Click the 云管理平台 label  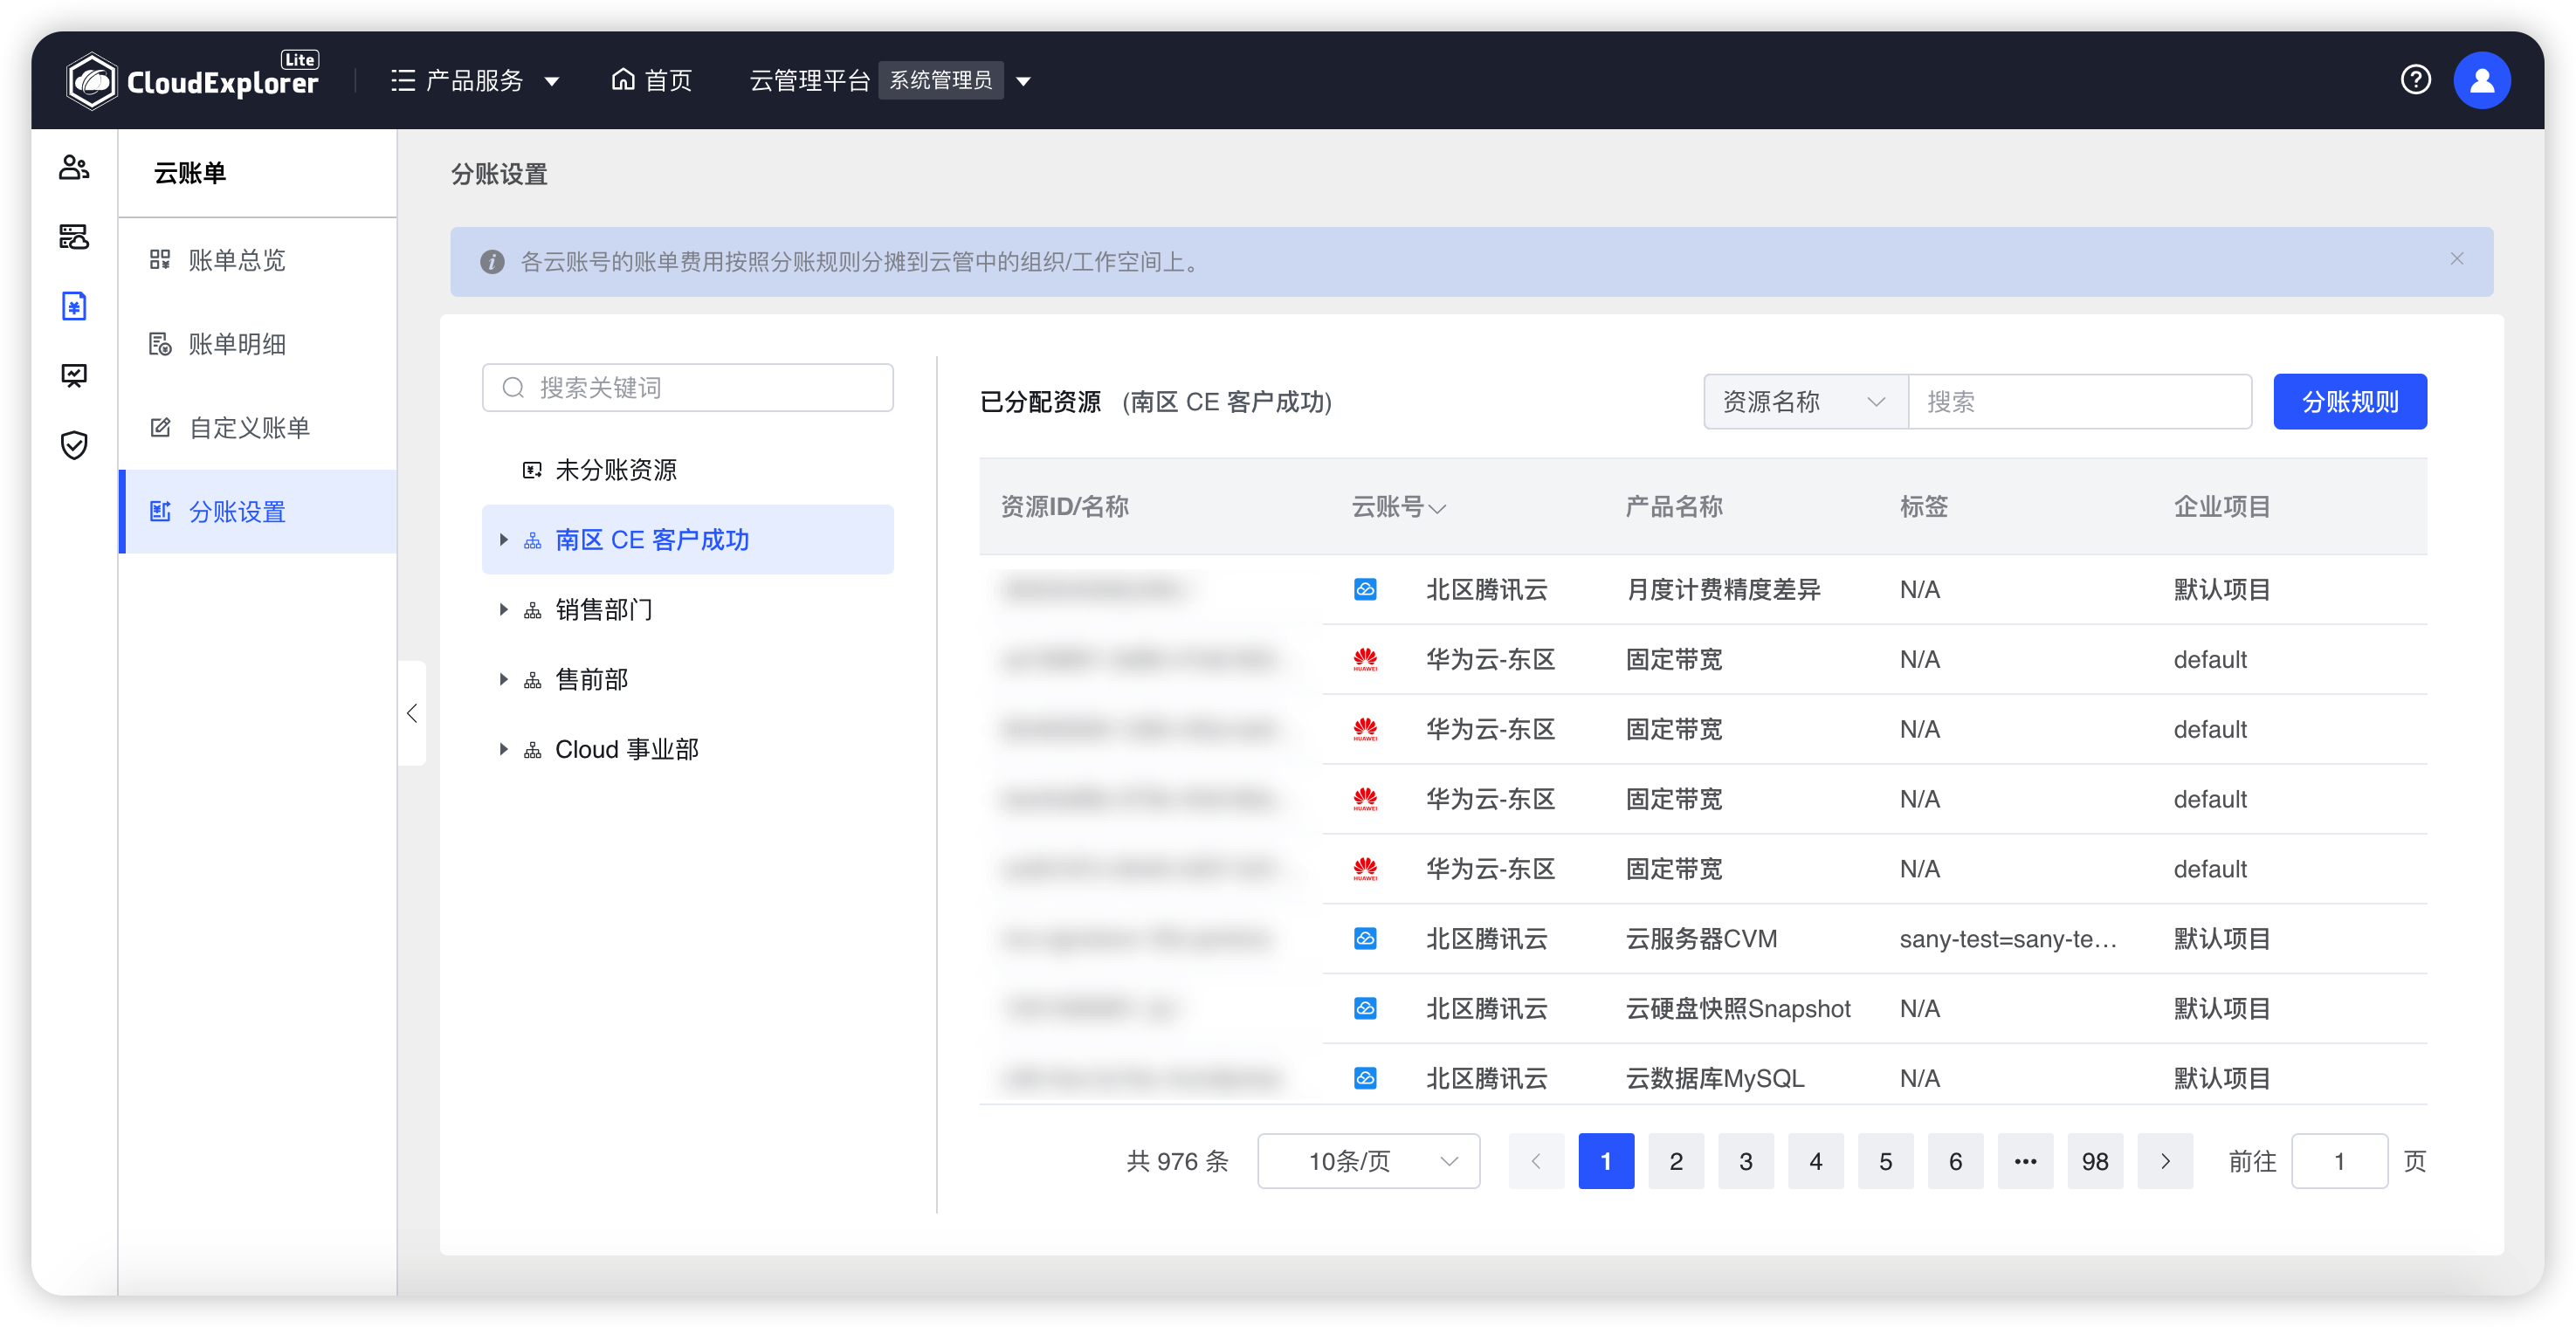click(x=809, y=80)
